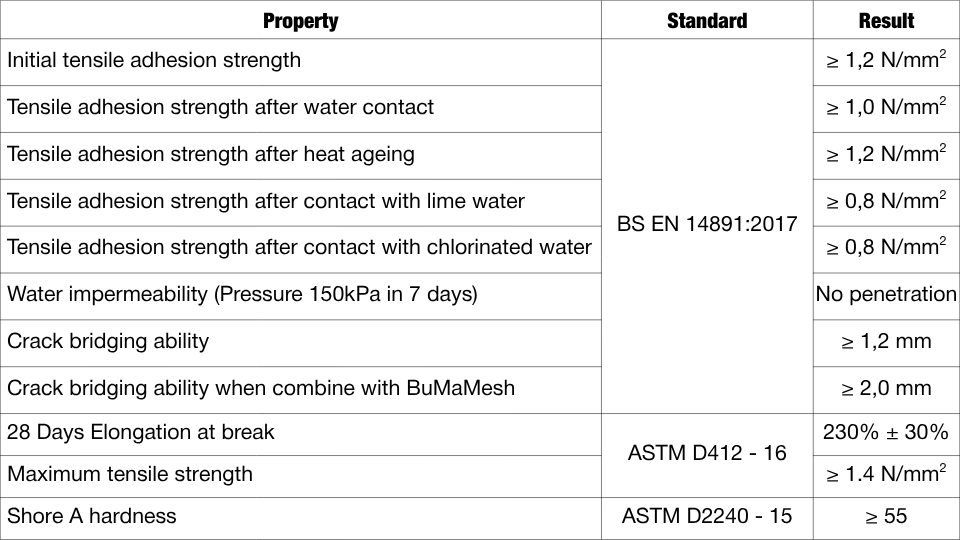Click the ≥ 55 result cell
This screenshot has width=960, height=540.
click(886, 517)
